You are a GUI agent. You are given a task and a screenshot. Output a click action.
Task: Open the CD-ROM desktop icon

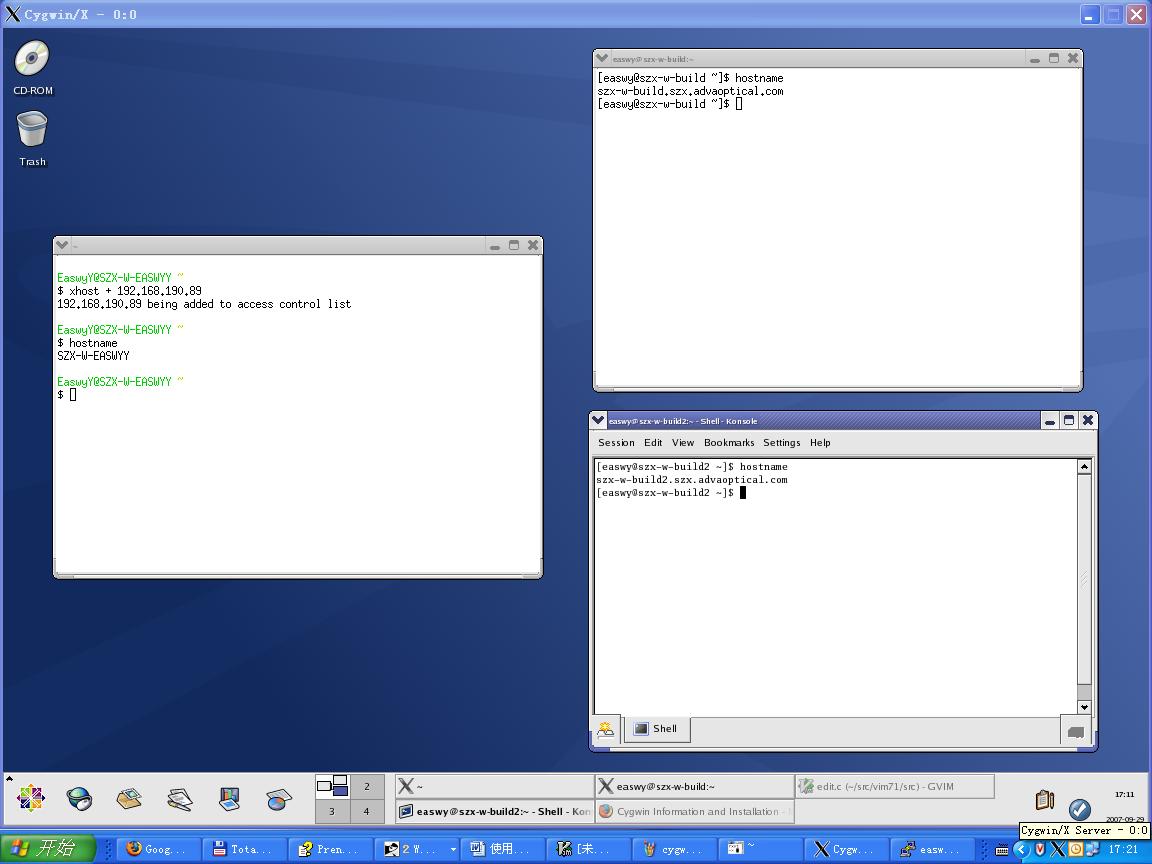[x=31, y=60]
